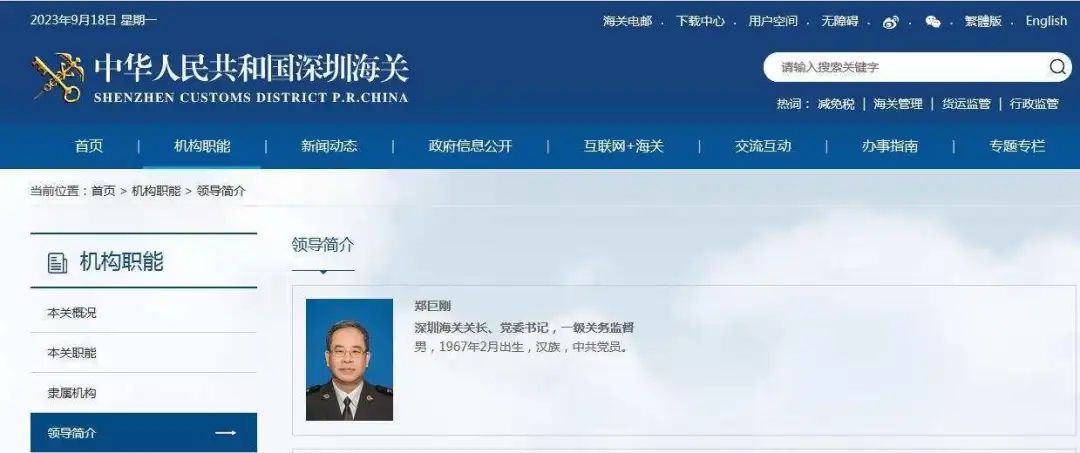Open the WeChat icon link

933,22
